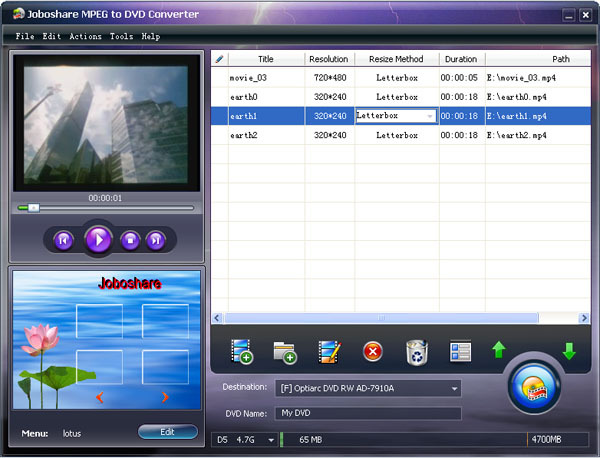Click the recycle bin Clear all icon
This screenshot has height=458, width=600.
pyautogui.click(x=417, y=352)
